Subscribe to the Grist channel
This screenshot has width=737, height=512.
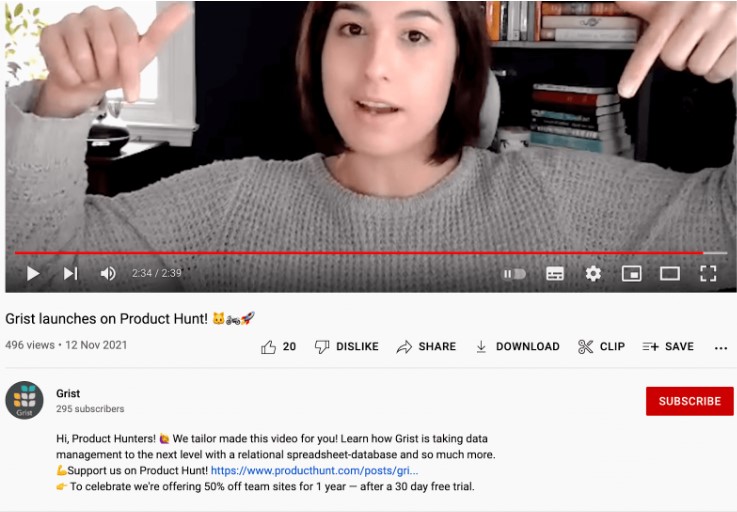[x=690, y=401]
